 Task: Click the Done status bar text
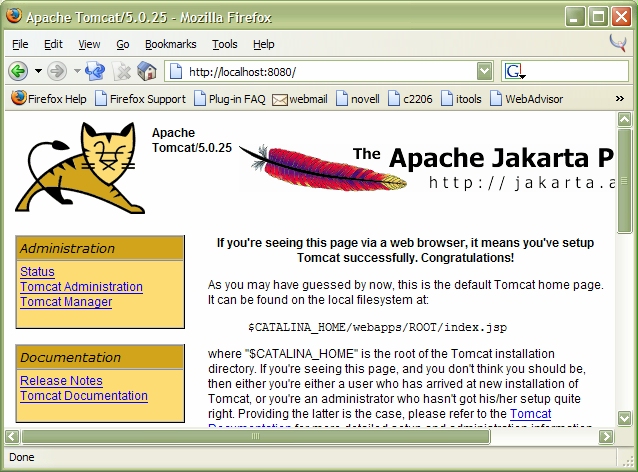pyautogui.click(x=22, y=457)
